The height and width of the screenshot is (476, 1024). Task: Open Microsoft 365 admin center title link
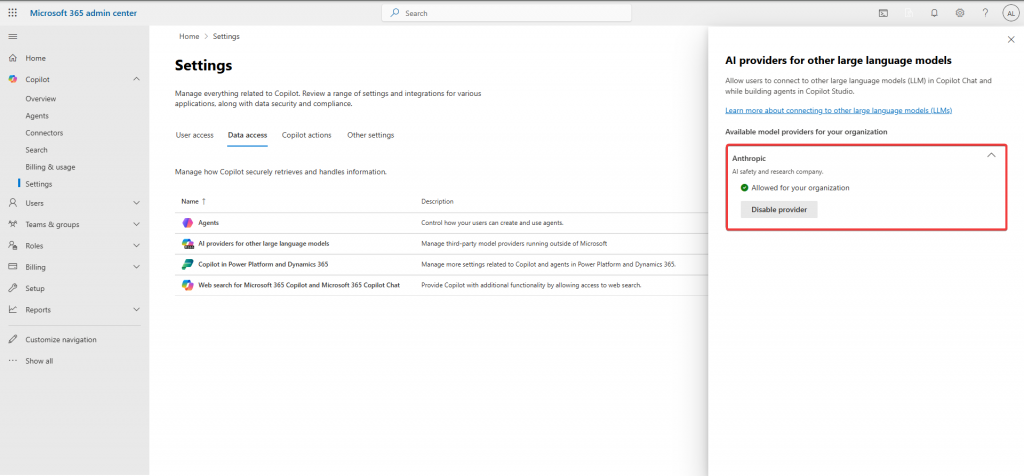84,13
